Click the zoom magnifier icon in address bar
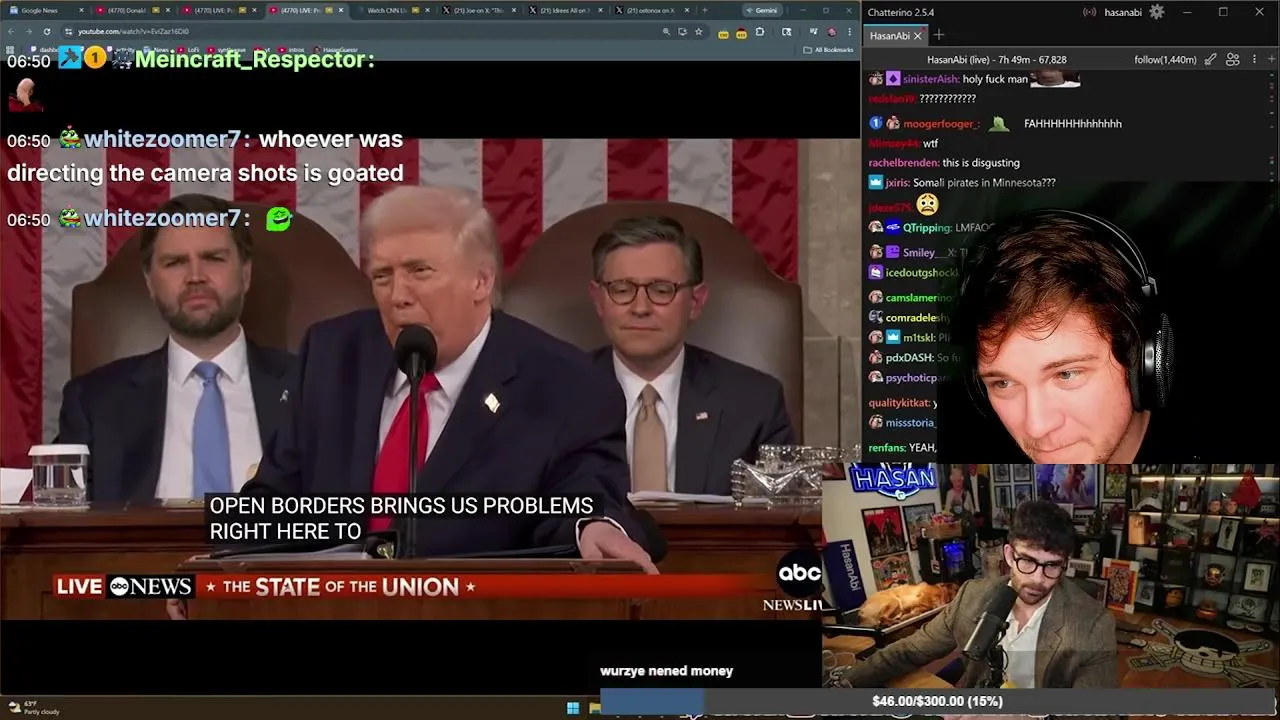The image size is (1280, 720). tap(666, 31)
